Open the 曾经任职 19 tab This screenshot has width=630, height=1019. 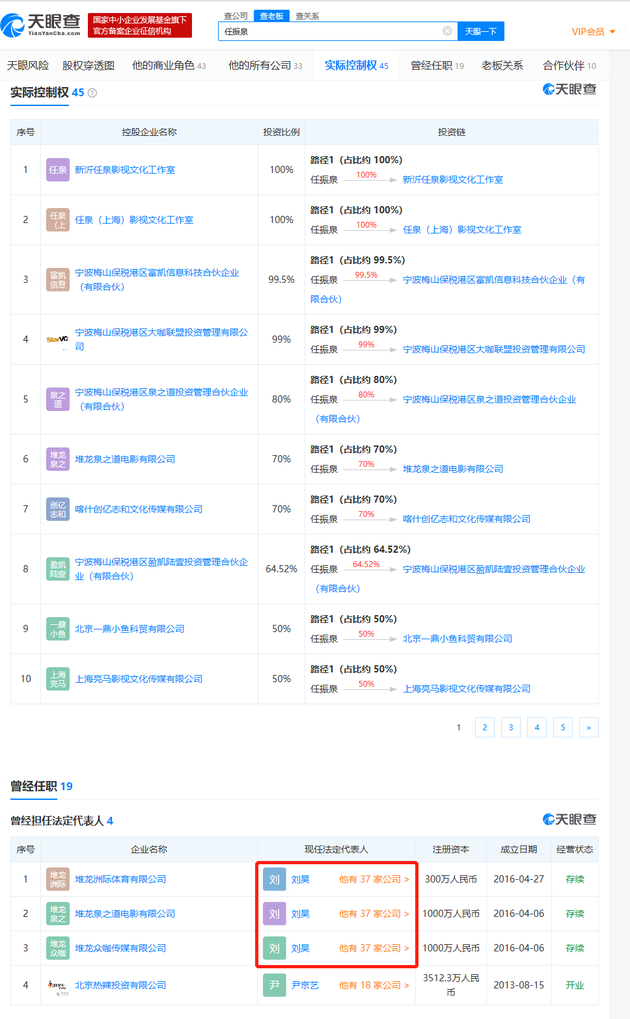click(437, 66)
